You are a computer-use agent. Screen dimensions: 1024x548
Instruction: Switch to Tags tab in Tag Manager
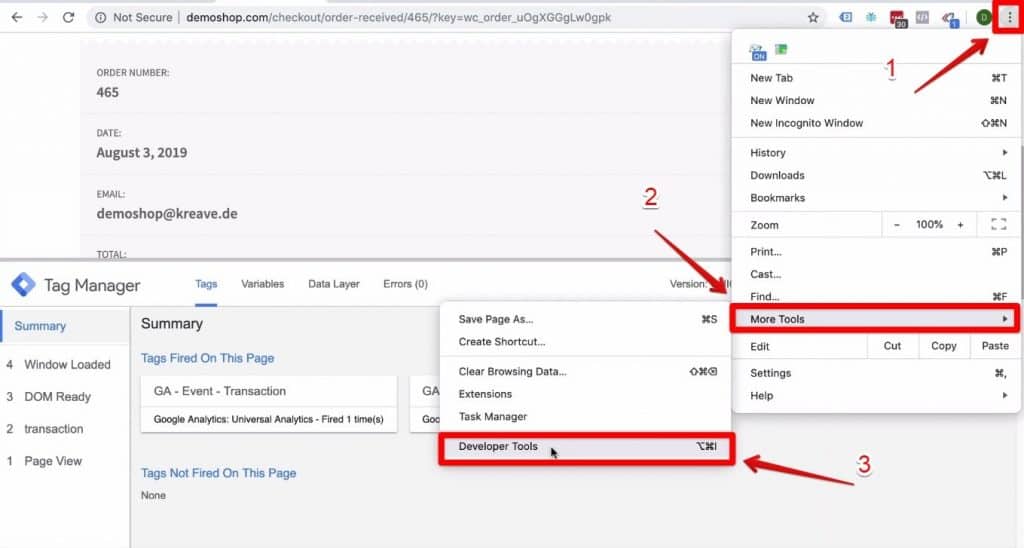click(x=206, y=284)
